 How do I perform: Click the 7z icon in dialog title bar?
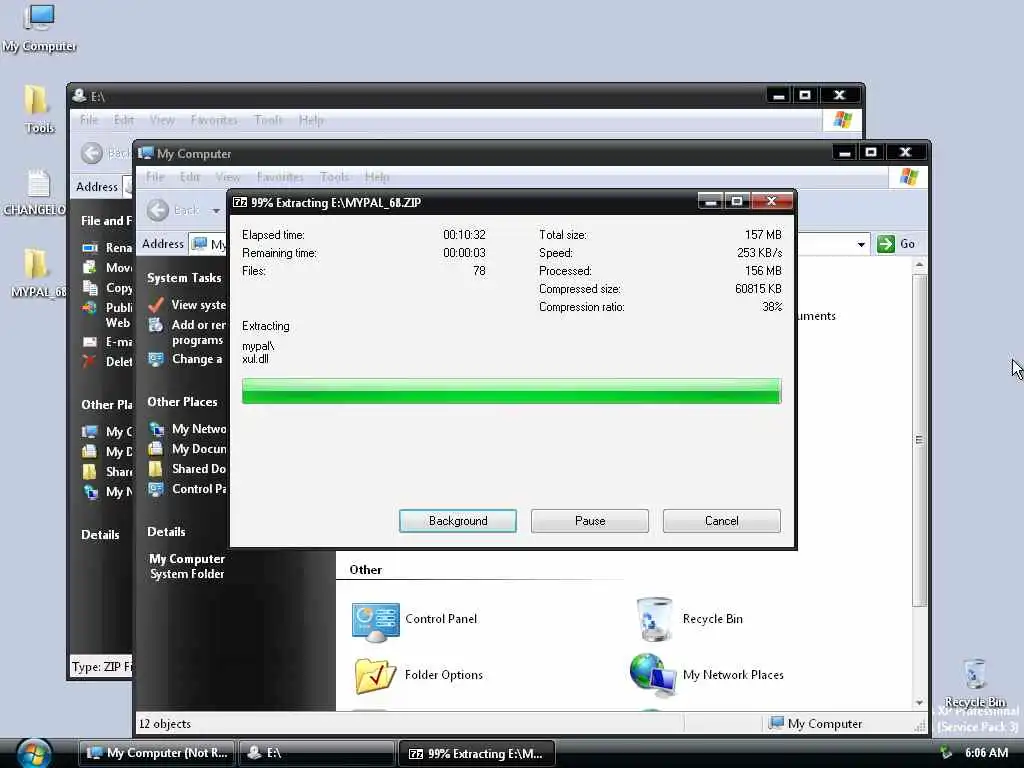click(240, 202)
